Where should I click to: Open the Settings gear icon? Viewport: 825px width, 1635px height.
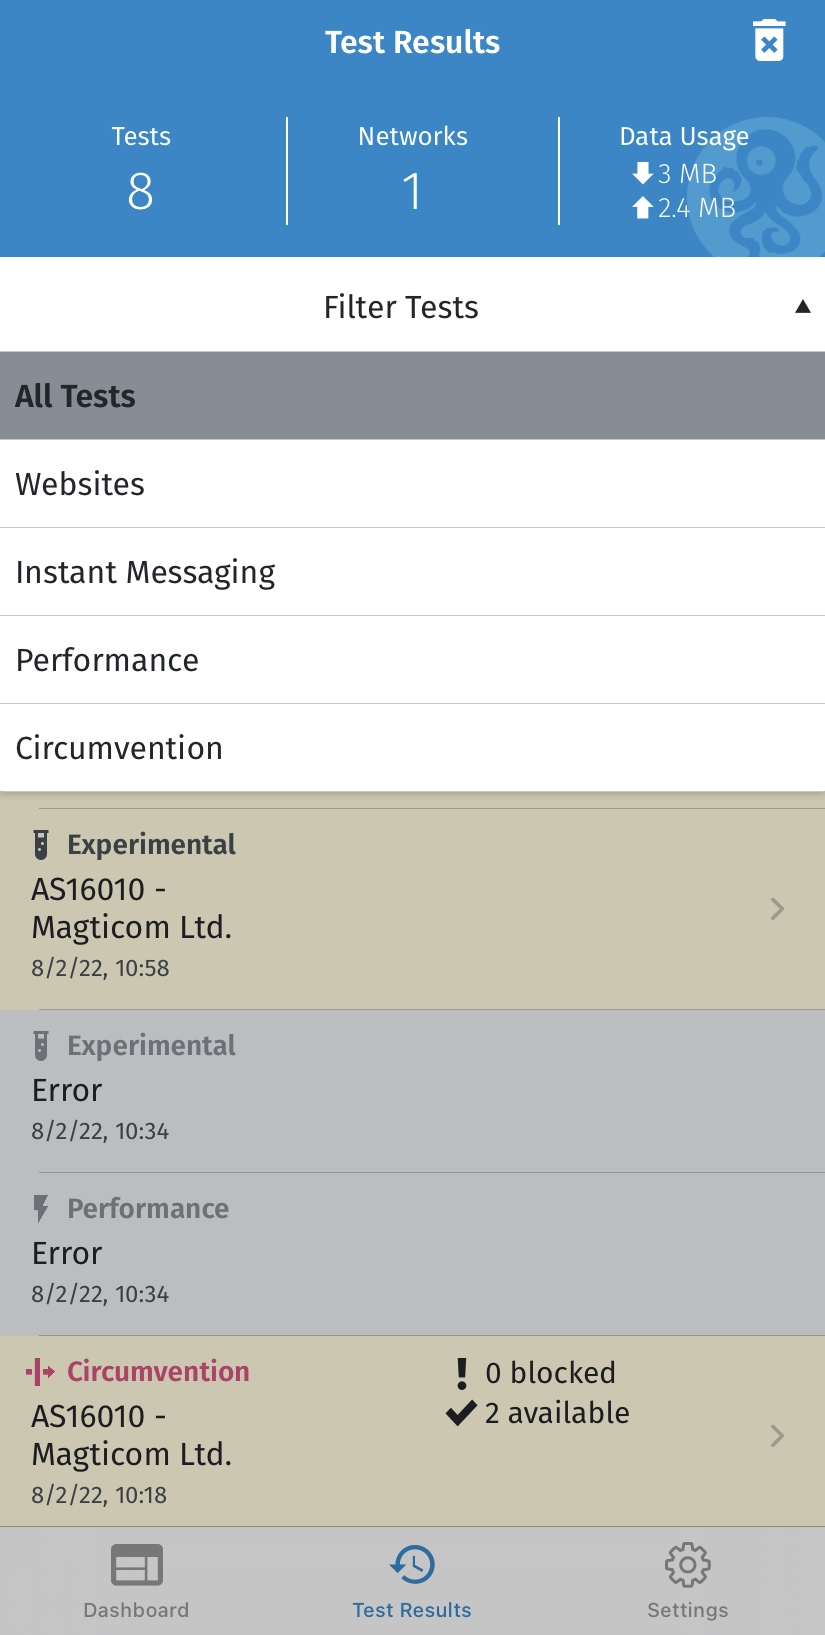pyautogui.click(x=687, y=1566)
